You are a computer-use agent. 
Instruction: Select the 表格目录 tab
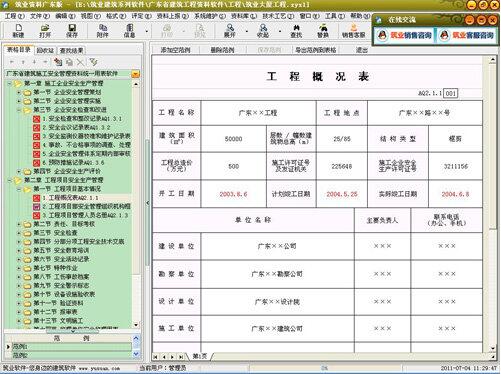tap(19, 50)
